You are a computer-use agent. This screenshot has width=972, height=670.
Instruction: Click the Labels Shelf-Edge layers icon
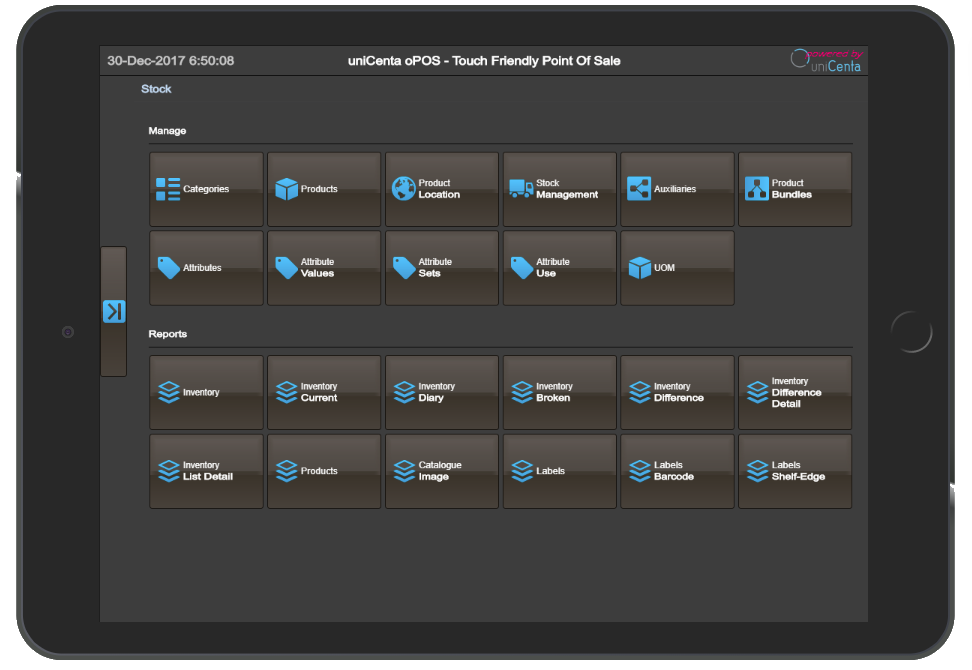758,471
